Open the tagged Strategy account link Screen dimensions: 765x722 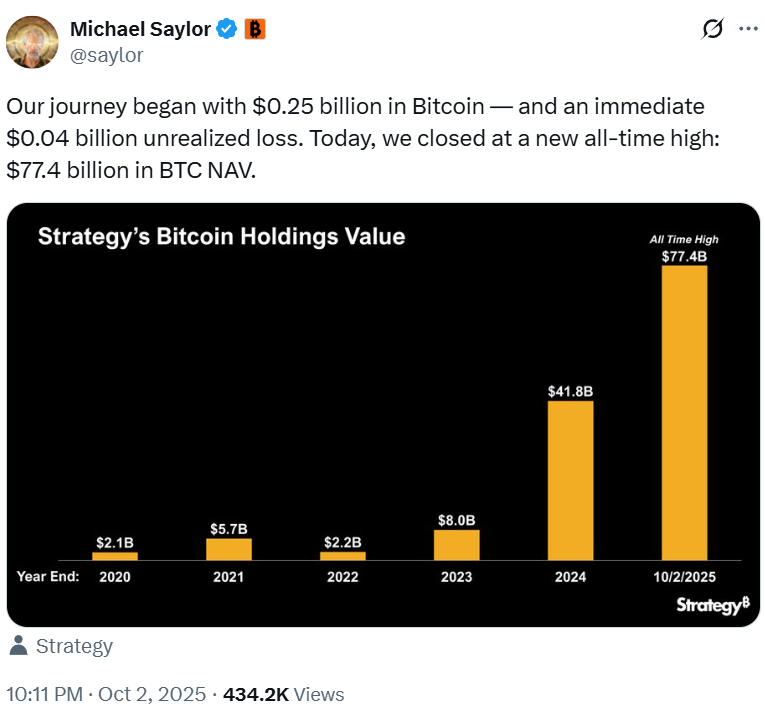pyautogui.click(x=74, y=646)
